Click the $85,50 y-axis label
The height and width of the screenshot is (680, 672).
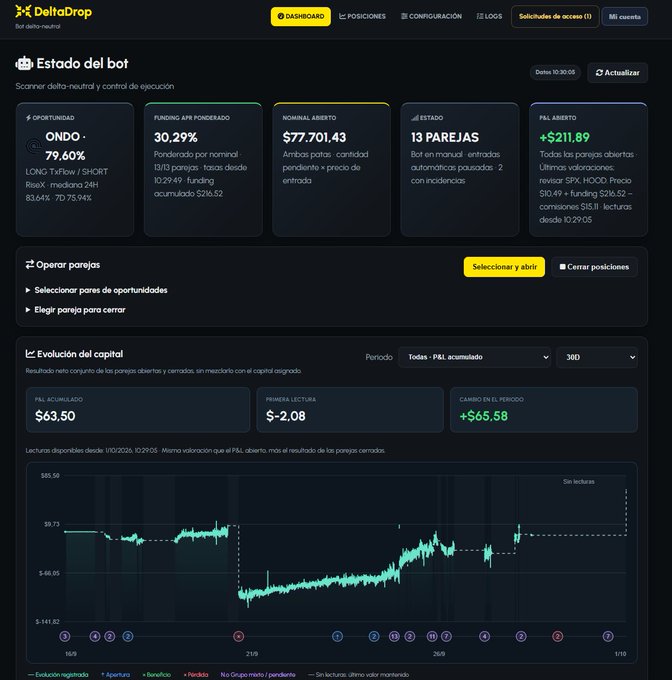50,476
